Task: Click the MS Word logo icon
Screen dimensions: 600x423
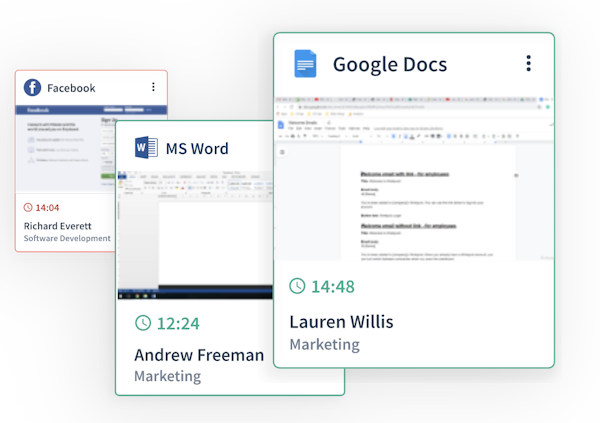Action: pyautogui.click(x=146, y=148)
